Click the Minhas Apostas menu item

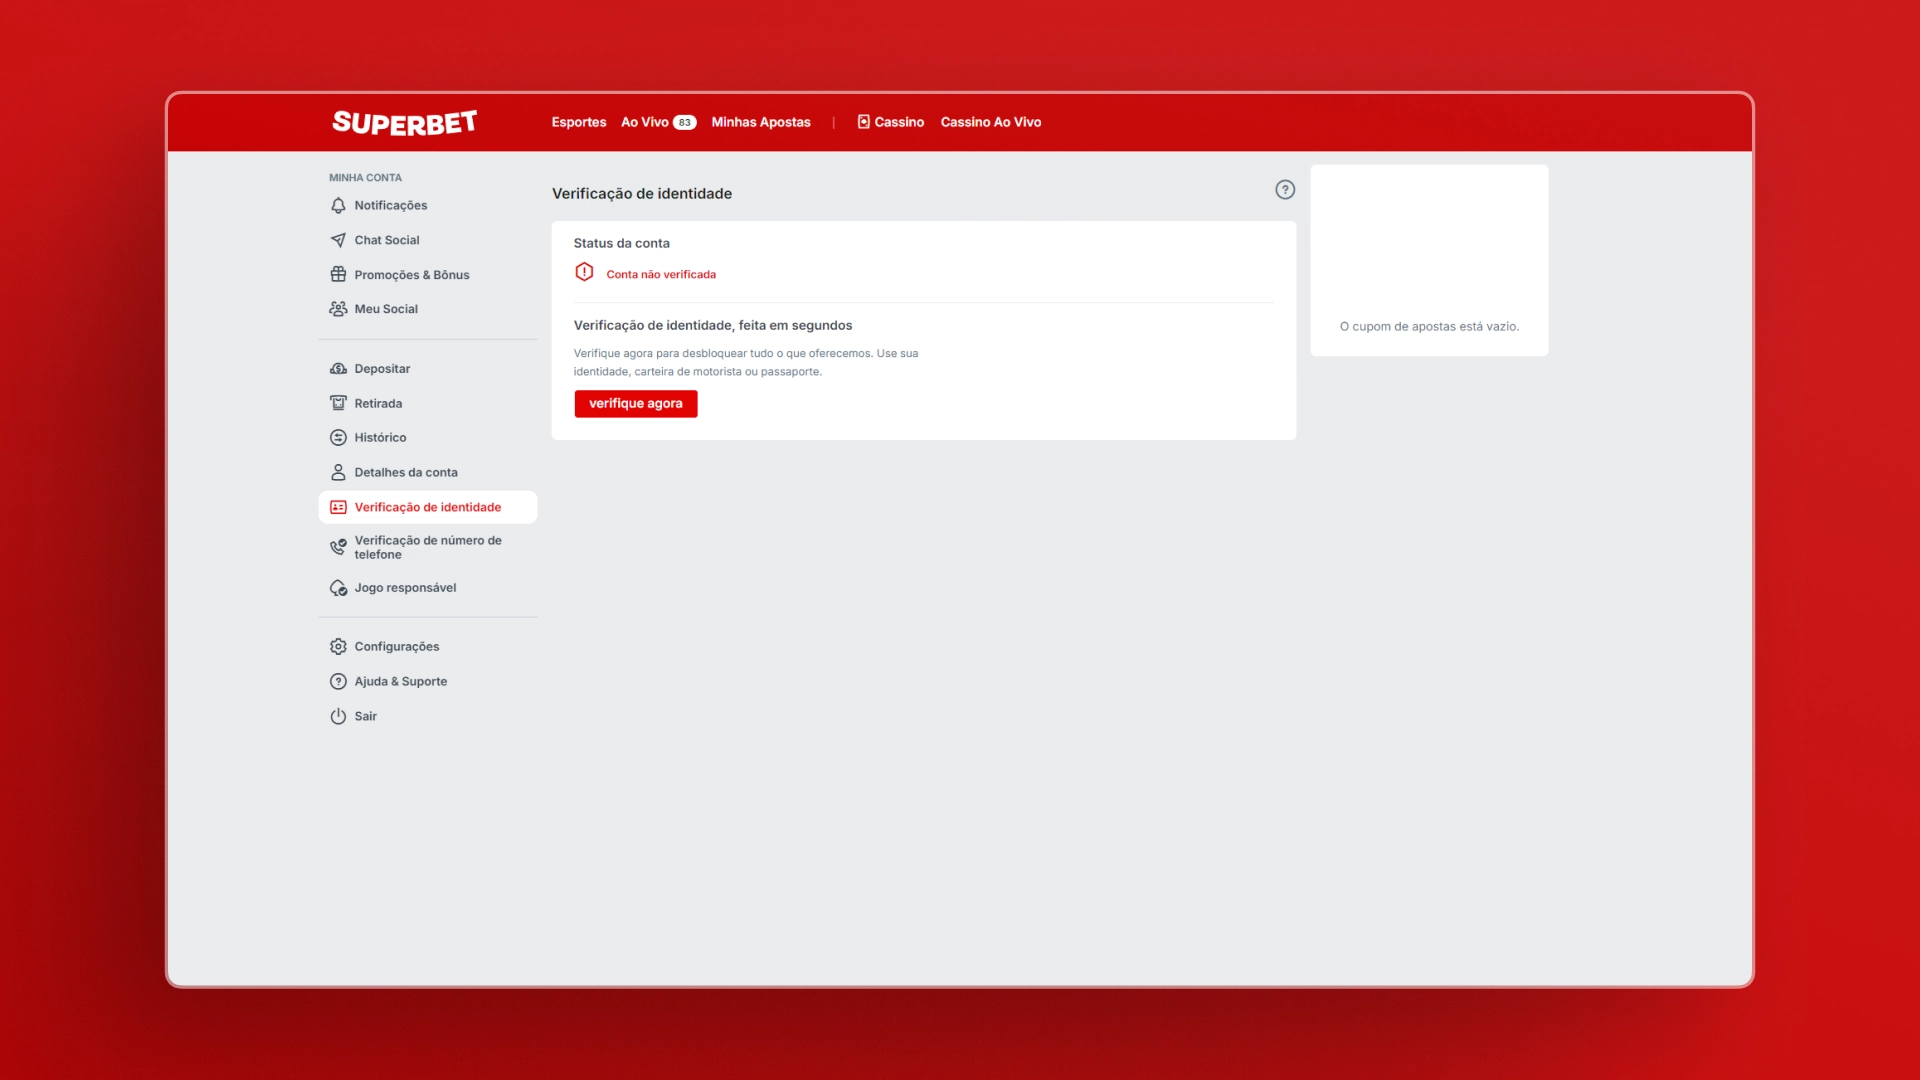pyautogui.click(x=761, y=121)
